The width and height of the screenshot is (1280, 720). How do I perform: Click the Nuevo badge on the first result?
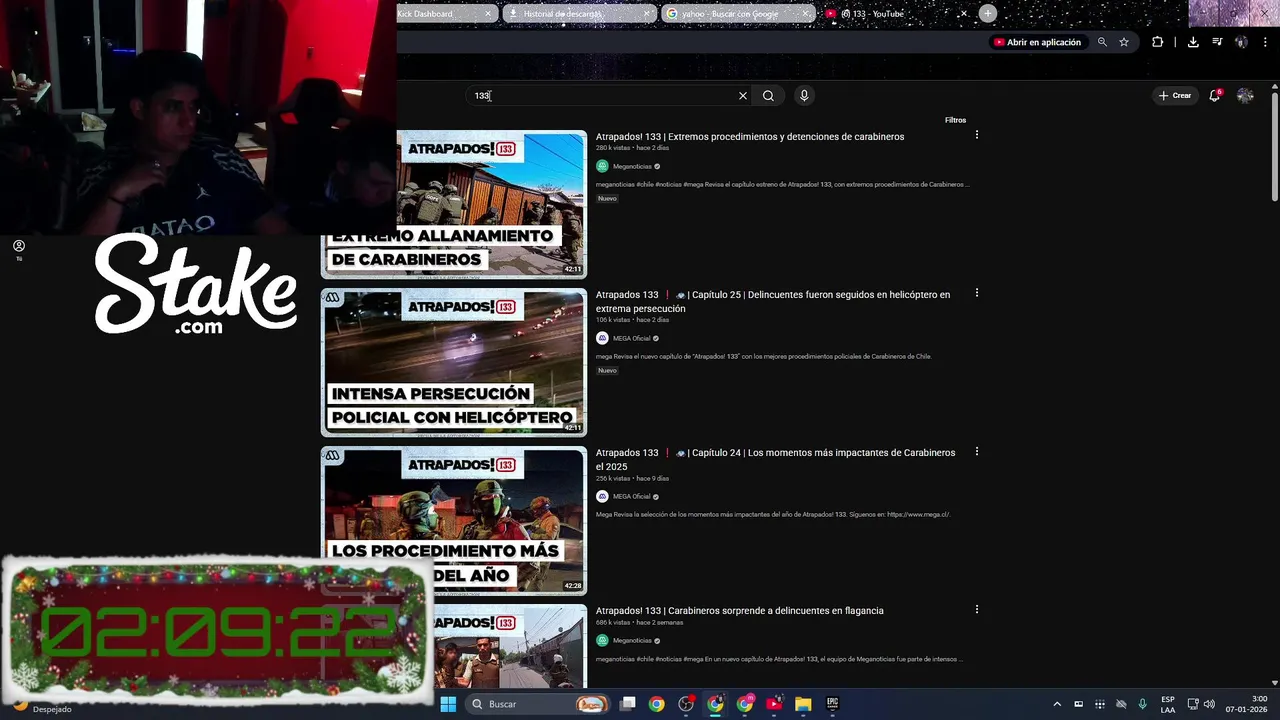607,198
